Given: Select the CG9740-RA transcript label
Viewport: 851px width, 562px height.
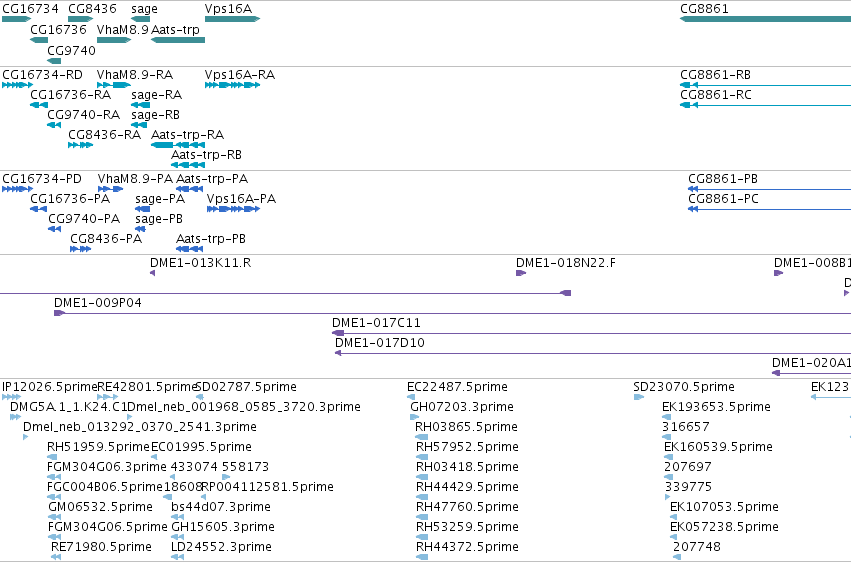Looking at the screenshot, I should 84,115.
